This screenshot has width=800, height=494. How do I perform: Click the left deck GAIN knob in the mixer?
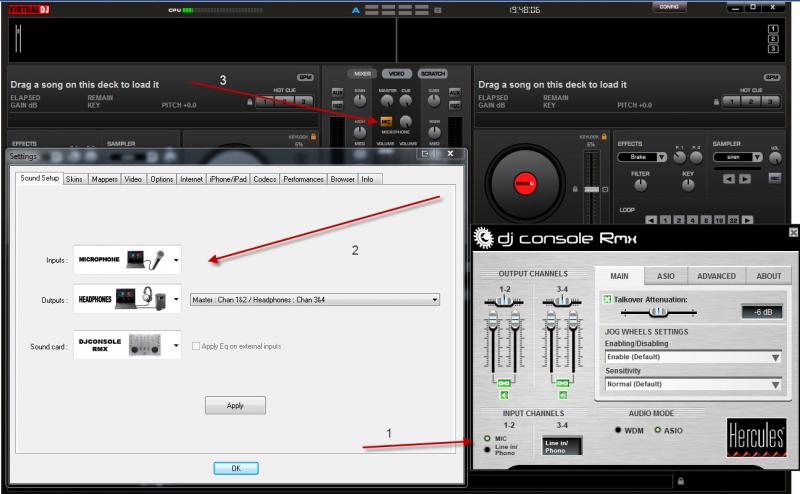click(360, 101)
